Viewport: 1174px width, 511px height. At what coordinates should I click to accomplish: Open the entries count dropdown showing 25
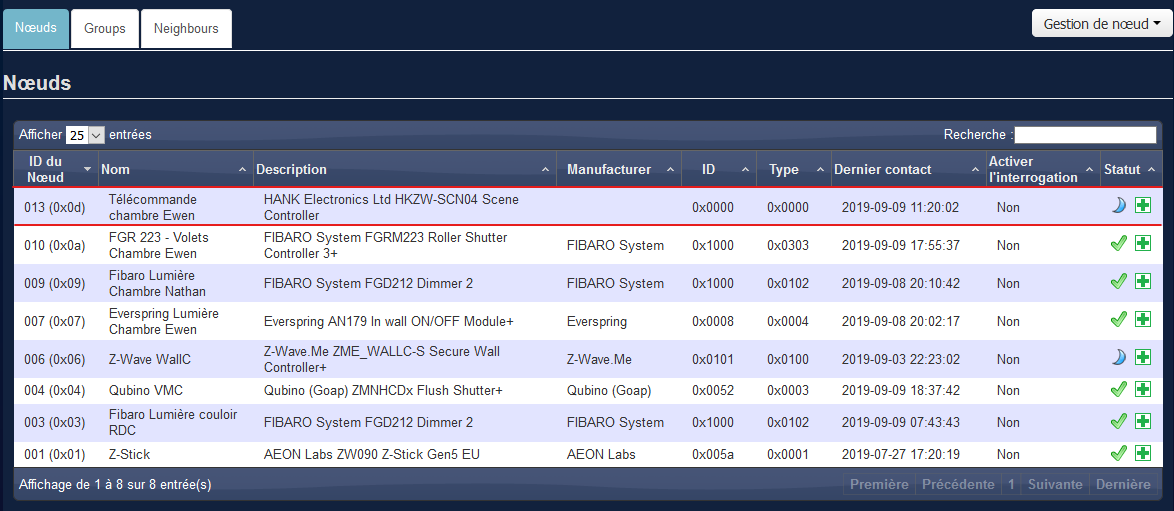(x=85, y=135)
